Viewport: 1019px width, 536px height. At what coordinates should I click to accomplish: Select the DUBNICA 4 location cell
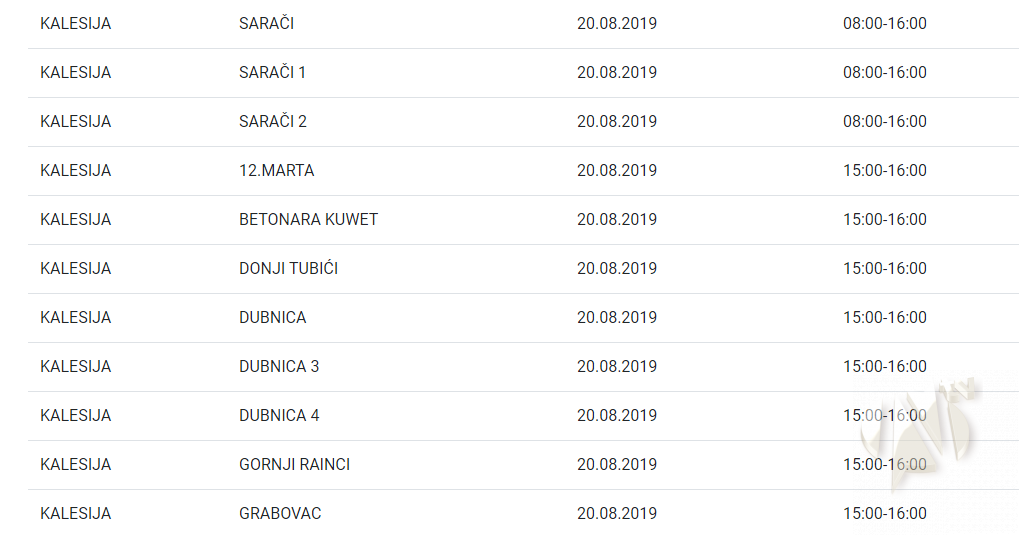pyautogui.click(x=279, y=416)
